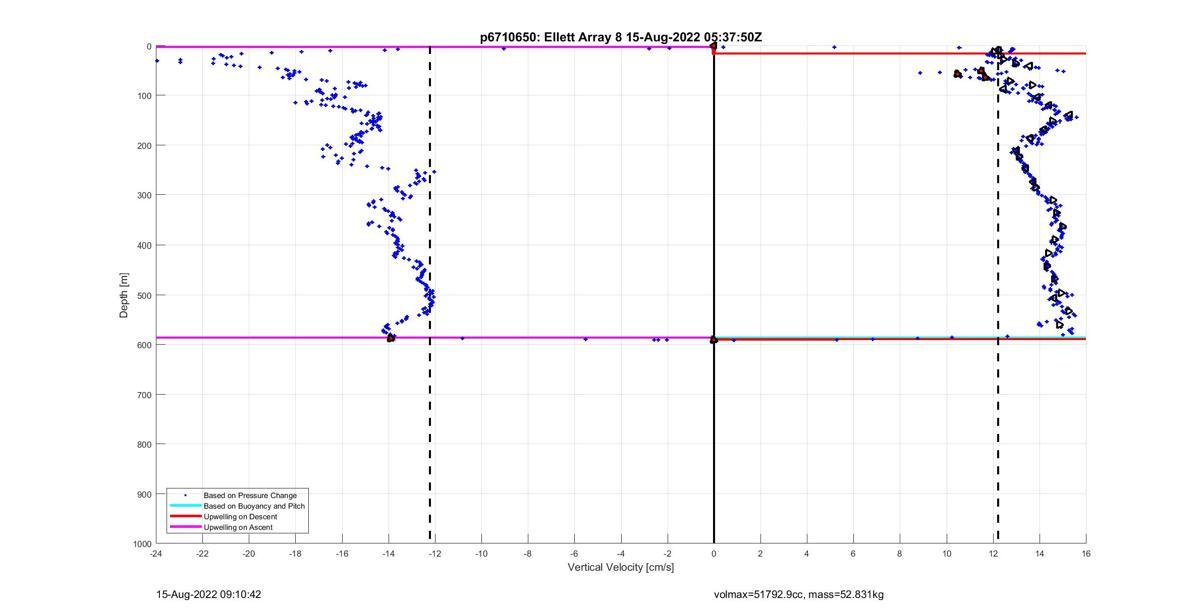
Task: Click legend entry "Upwelling on Ascent"
Action: [238, 527]
